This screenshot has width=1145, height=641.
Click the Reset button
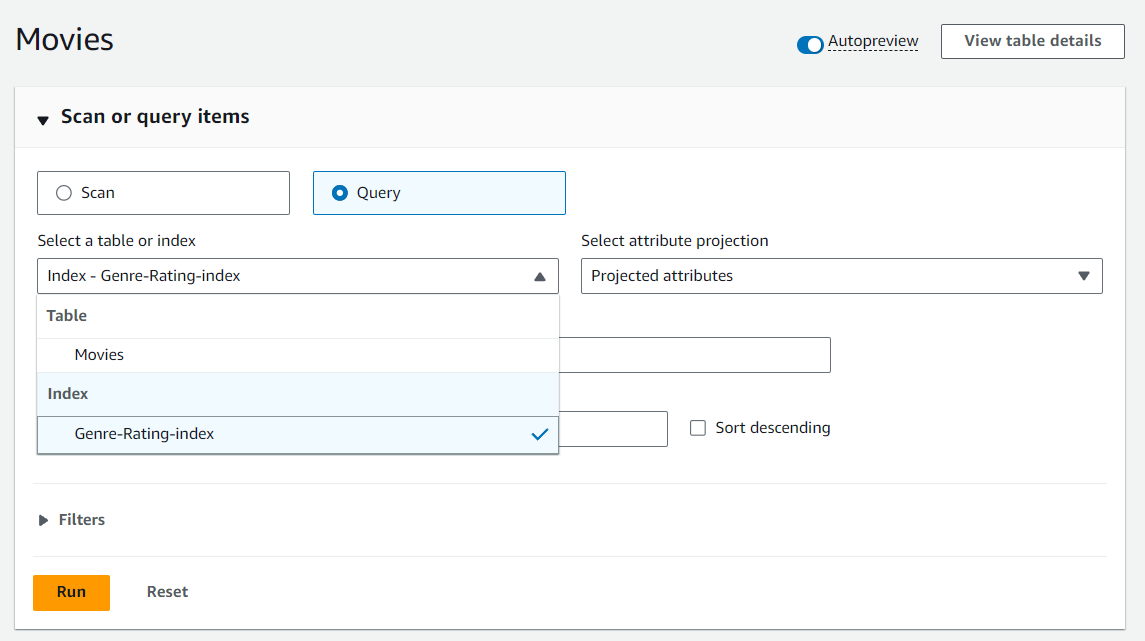pos(167,592)
